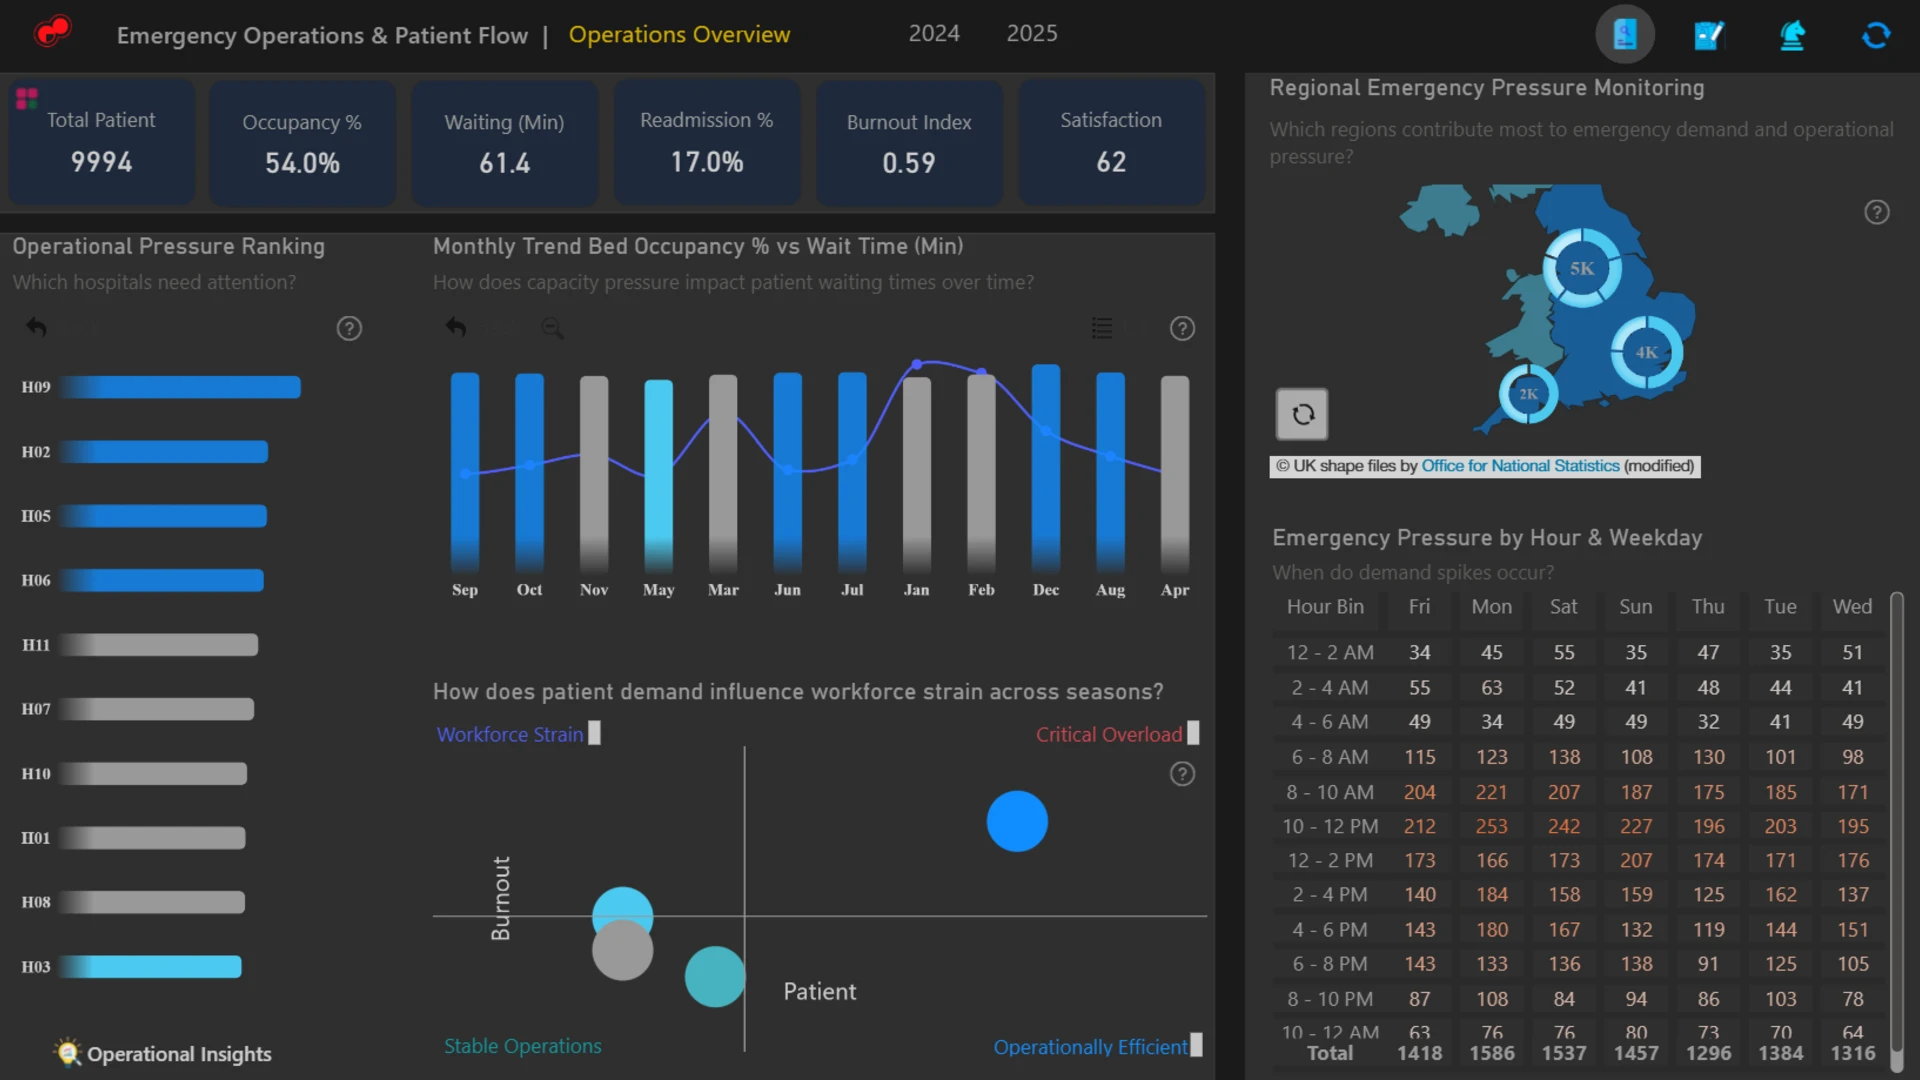Open the Office for National Statistics link
Viewport: 1920px width, 1080px height.
pyautogui.click(x=1520, y=466)
